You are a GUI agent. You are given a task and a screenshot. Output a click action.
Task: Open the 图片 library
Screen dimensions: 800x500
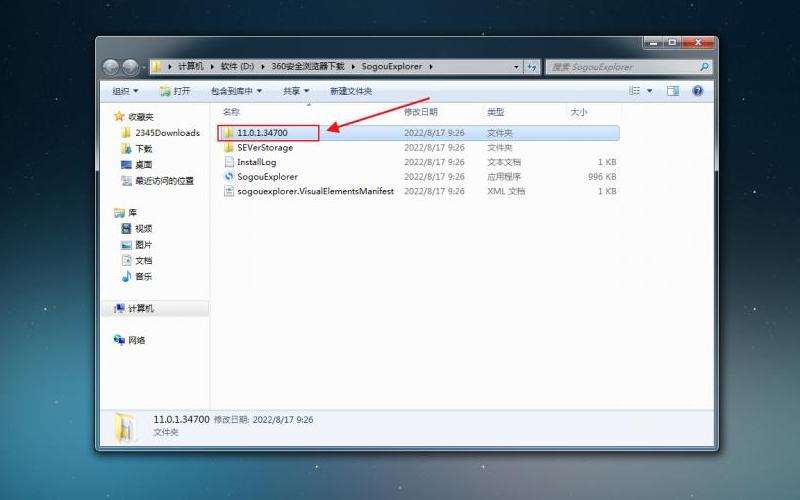click(x=137, y=244)
